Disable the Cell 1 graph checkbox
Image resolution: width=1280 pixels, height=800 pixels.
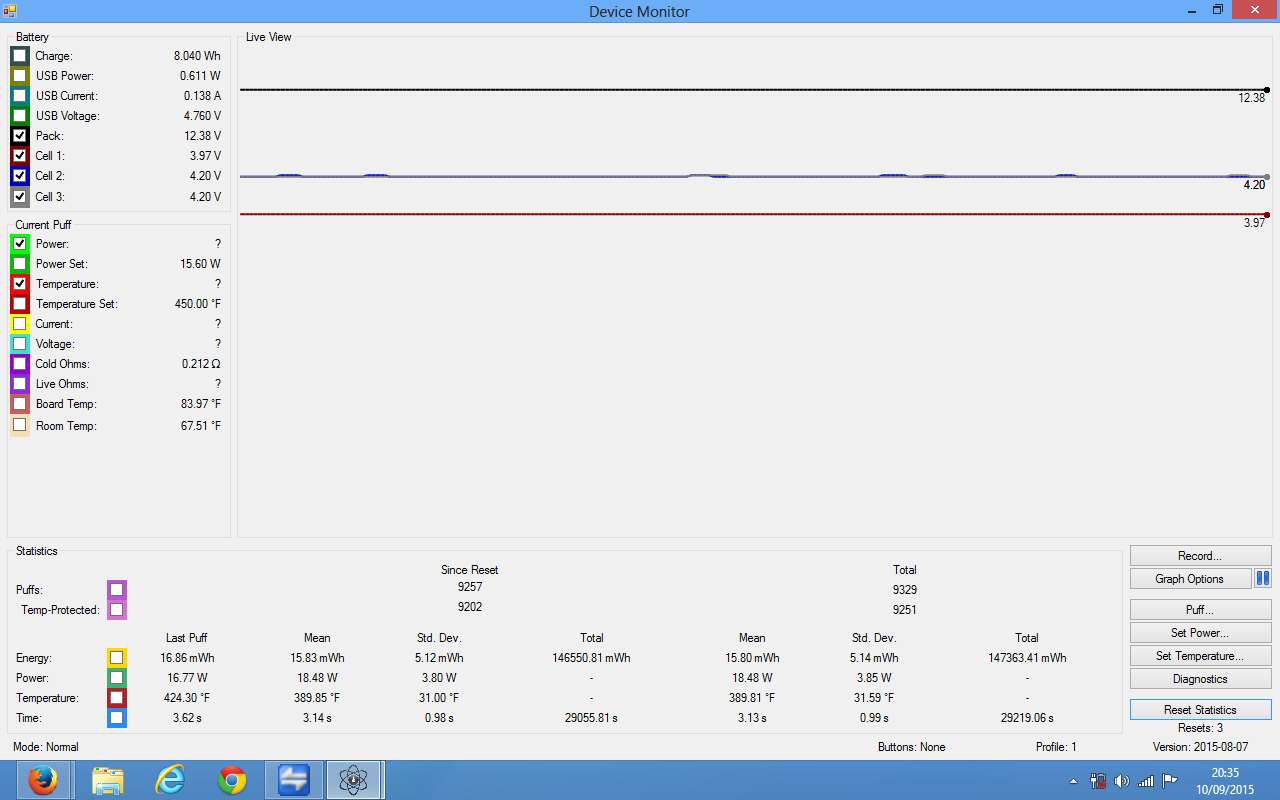coord(20,156)
